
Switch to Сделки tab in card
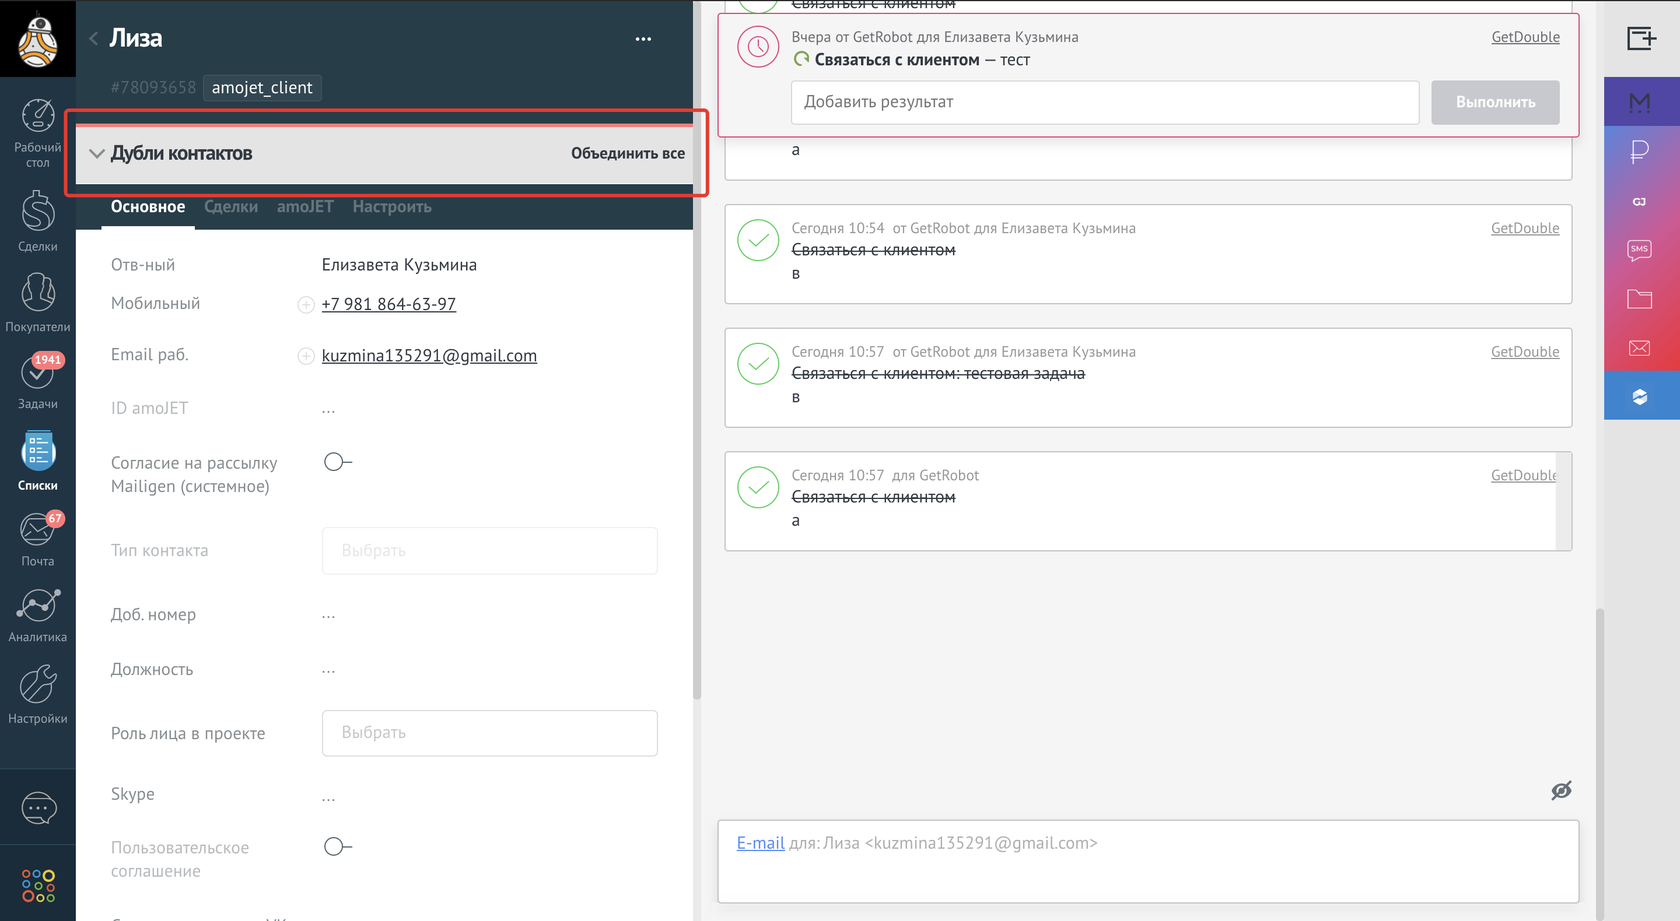(x=231, y=207)
